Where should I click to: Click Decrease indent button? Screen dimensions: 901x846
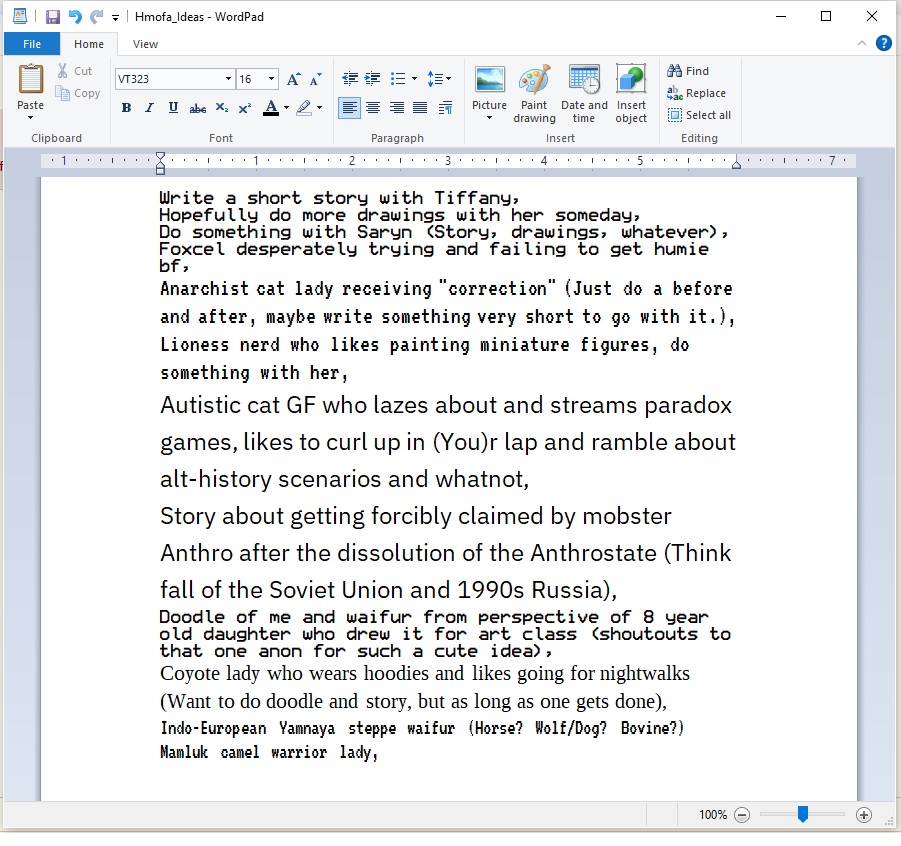(349, 79)
